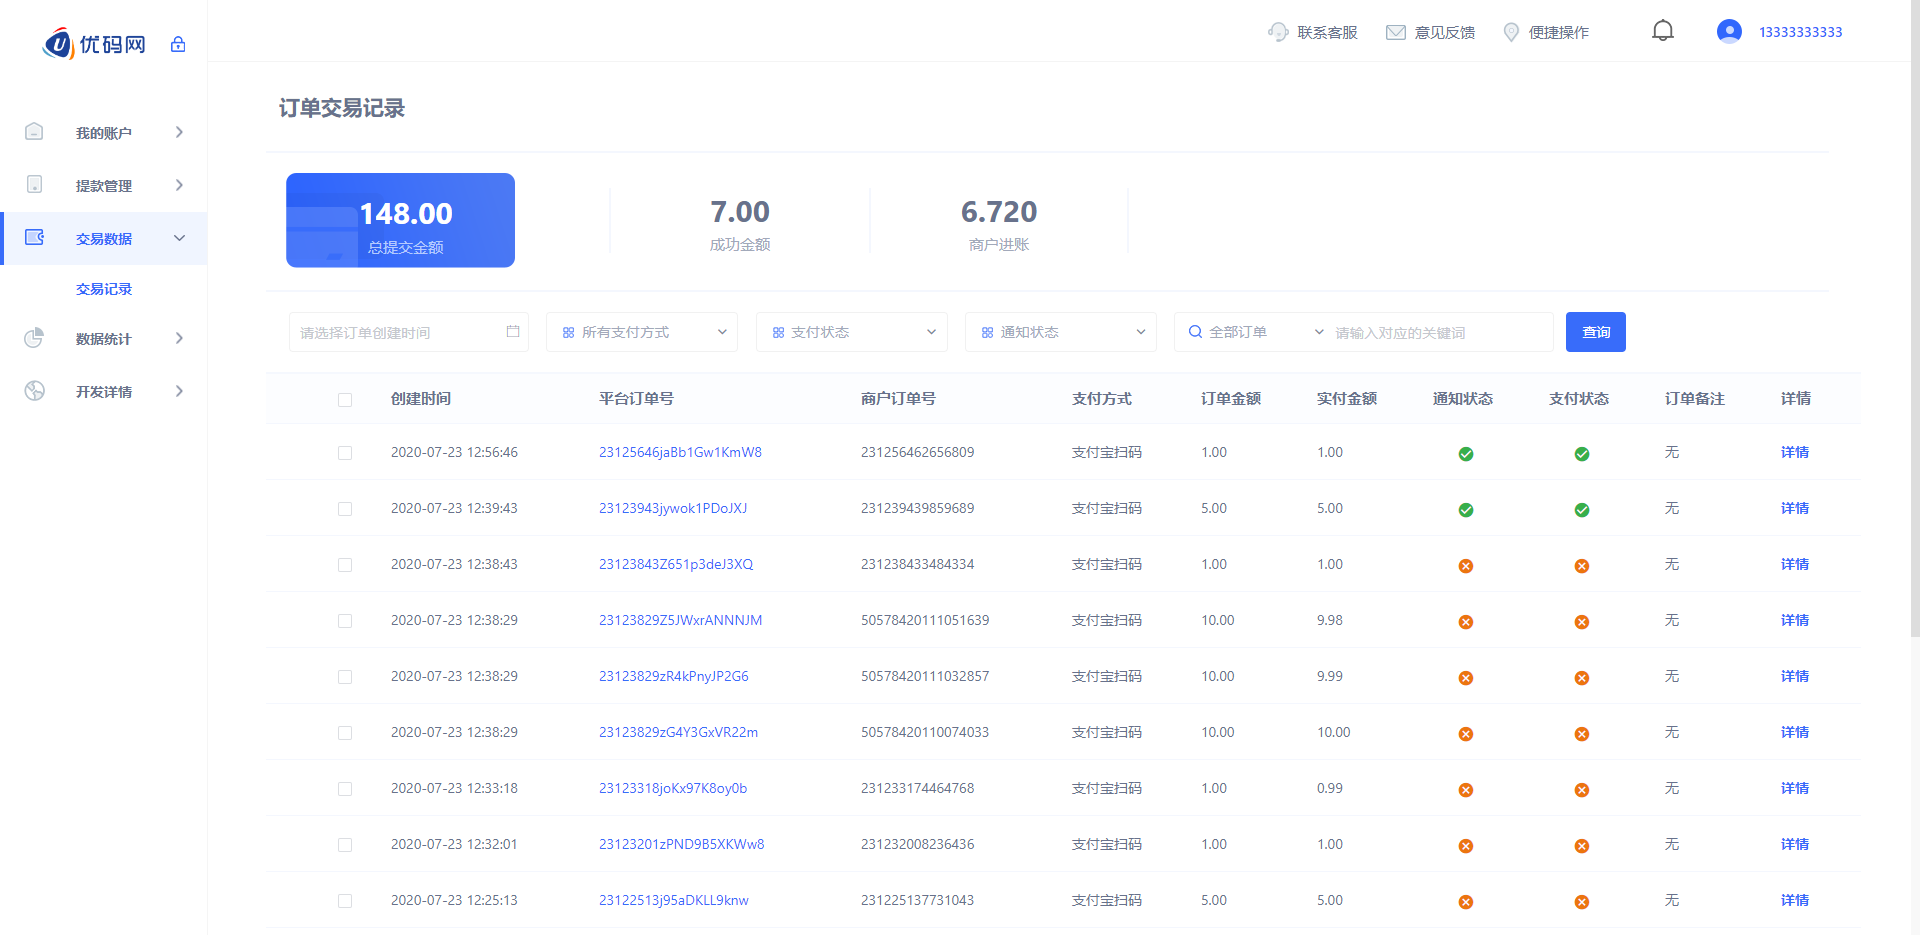Viewport: 1920px width, 935px height.
Task: Select the checkbox for the 12:33:18 order
Action: click(345, 789)
